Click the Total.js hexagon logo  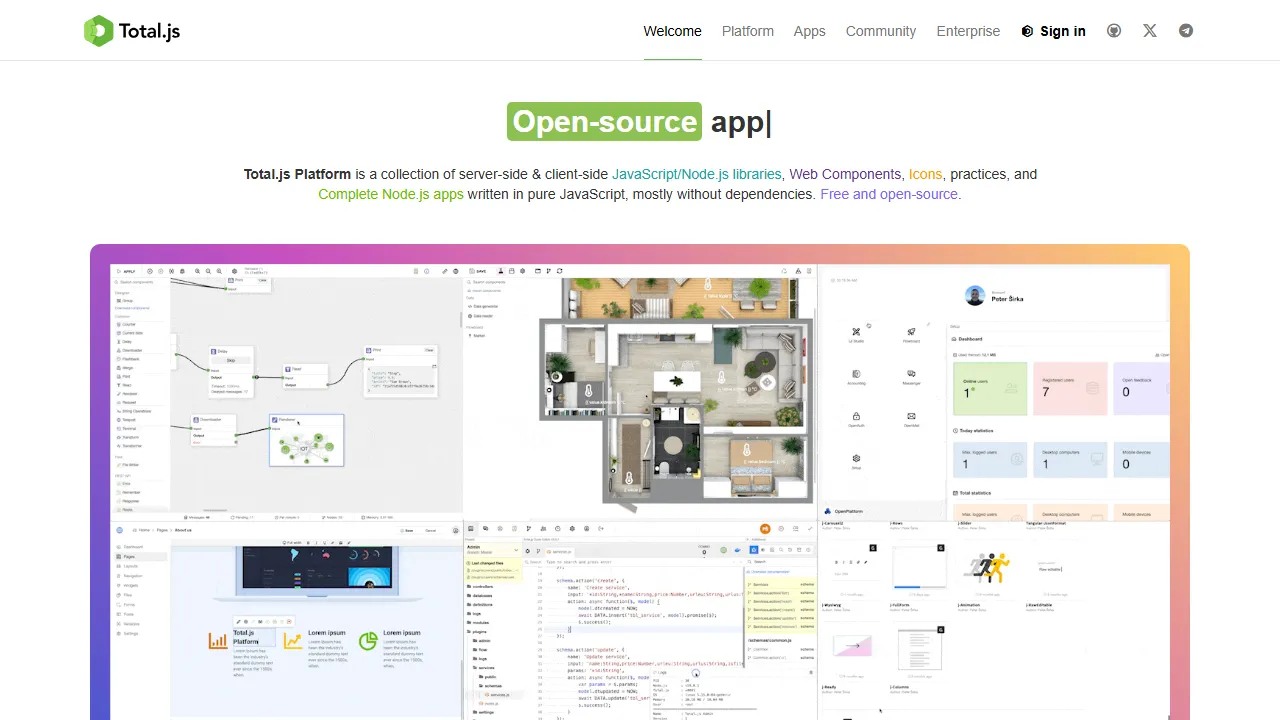pyautogui.click(x=99, y=31)
